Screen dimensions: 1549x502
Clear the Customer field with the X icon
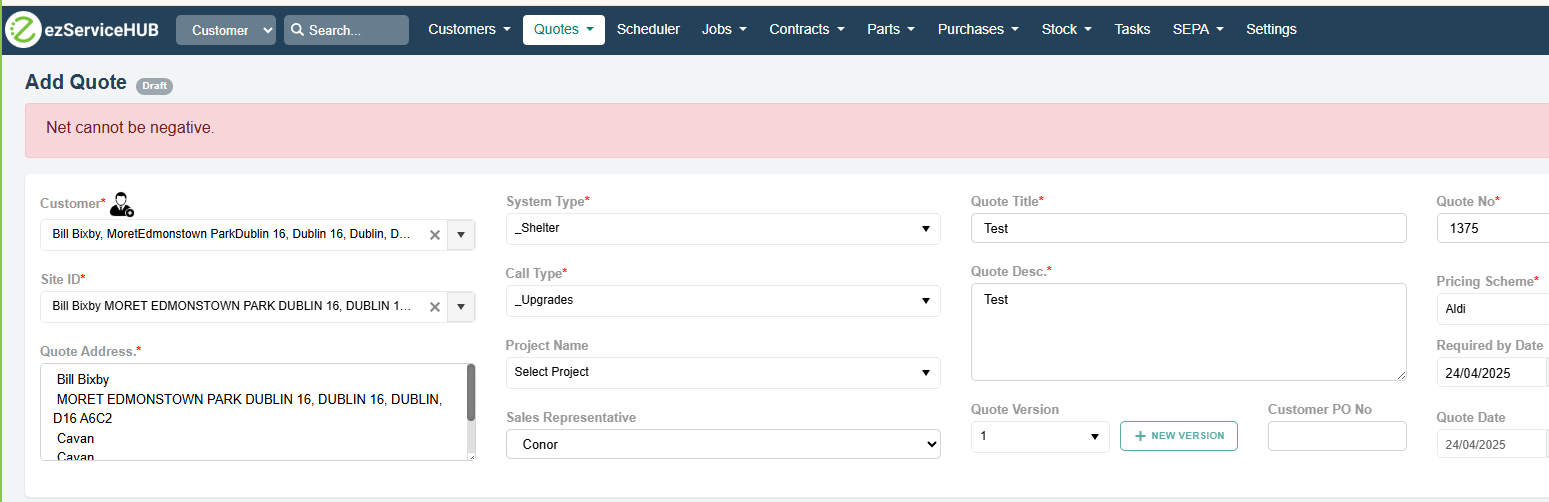pos(435,235)
